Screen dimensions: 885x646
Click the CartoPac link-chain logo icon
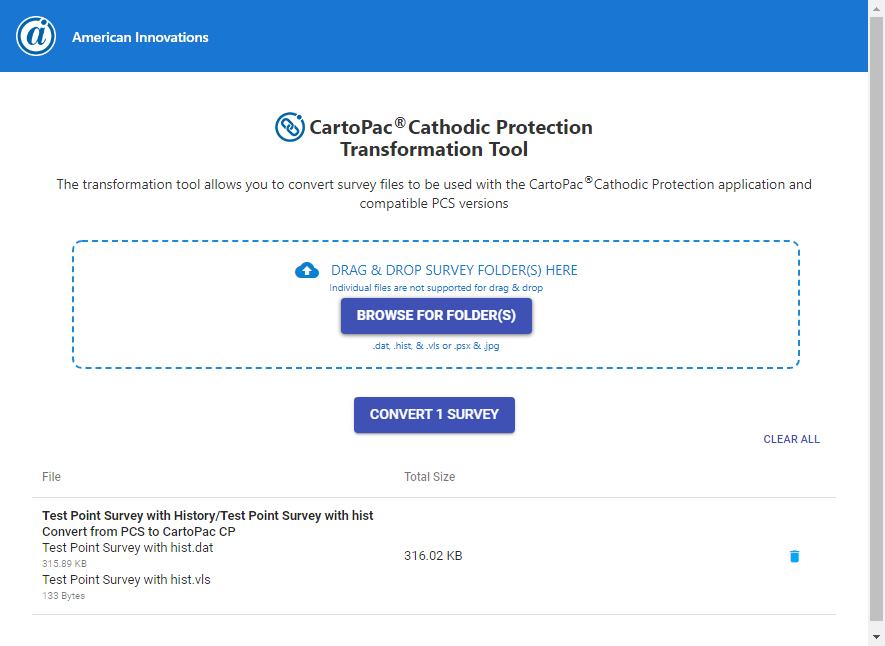(x=290, y=127)
